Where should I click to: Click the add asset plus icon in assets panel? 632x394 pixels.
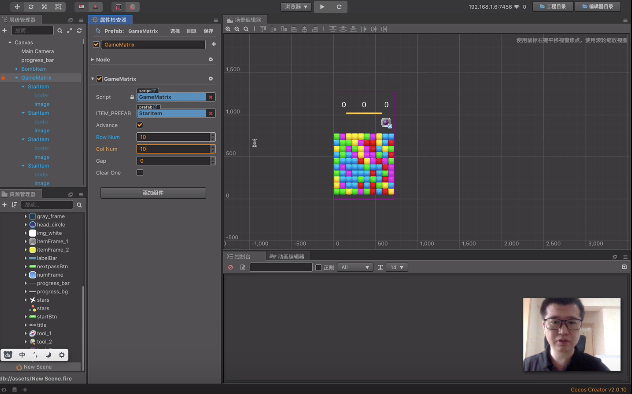pos(4,205)
